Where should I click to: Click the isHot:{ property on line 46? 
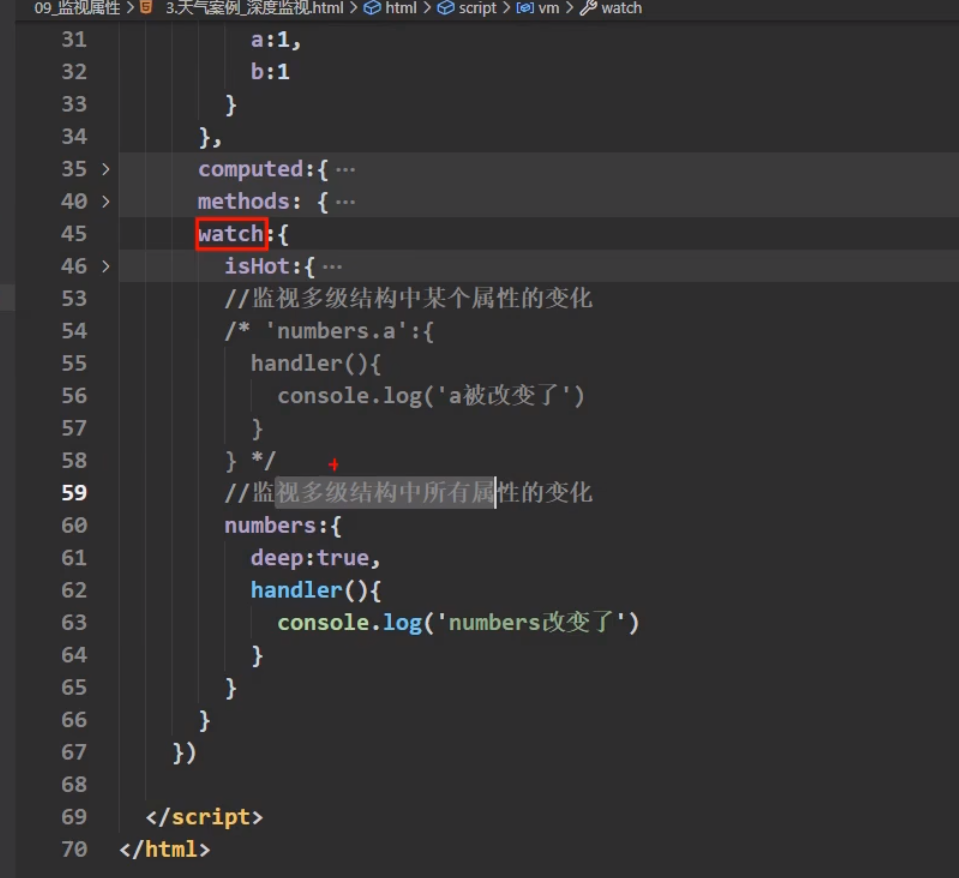270,266
